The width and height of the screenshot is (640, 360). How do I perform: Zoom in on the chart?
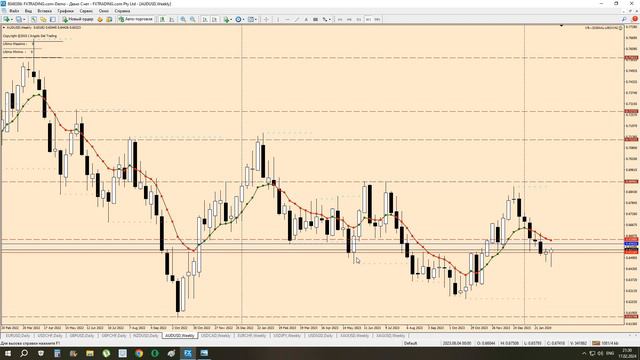183,19
